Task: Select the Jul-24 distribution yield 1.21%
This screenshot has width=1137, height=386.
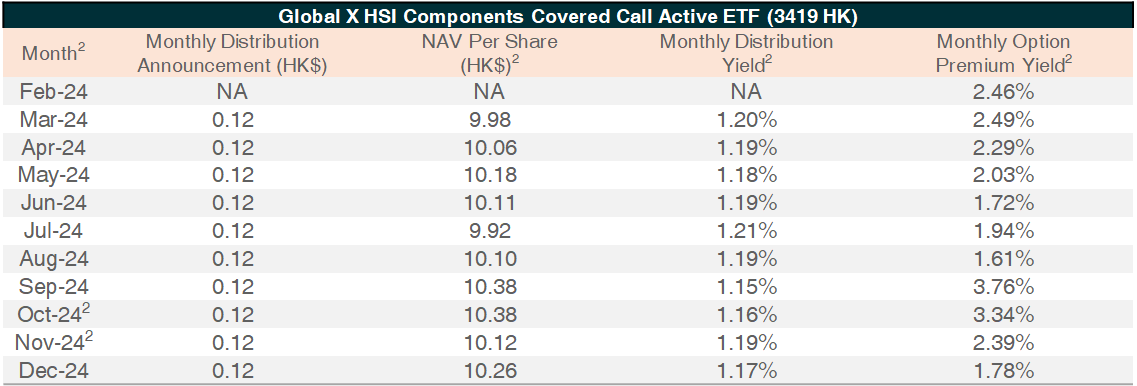Action: tap(745, 231)
